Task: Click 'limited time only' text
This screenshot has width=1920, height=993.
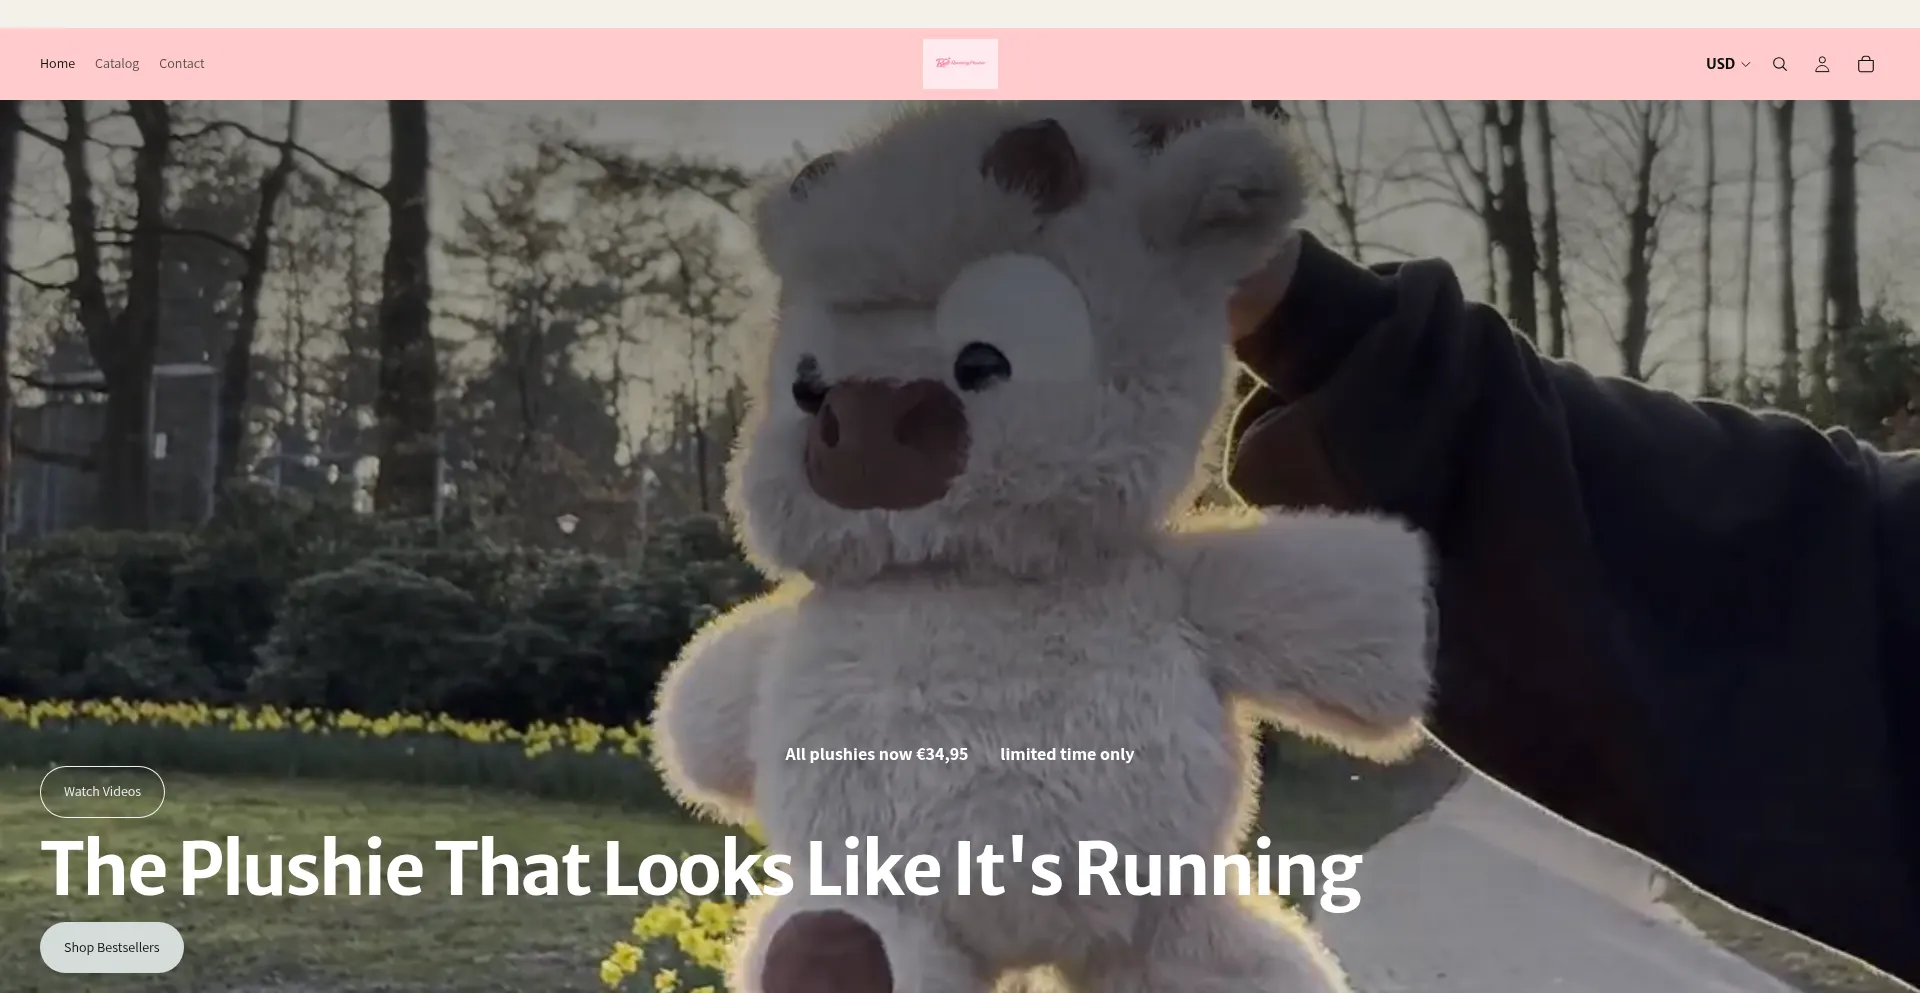Action: 1067,754
